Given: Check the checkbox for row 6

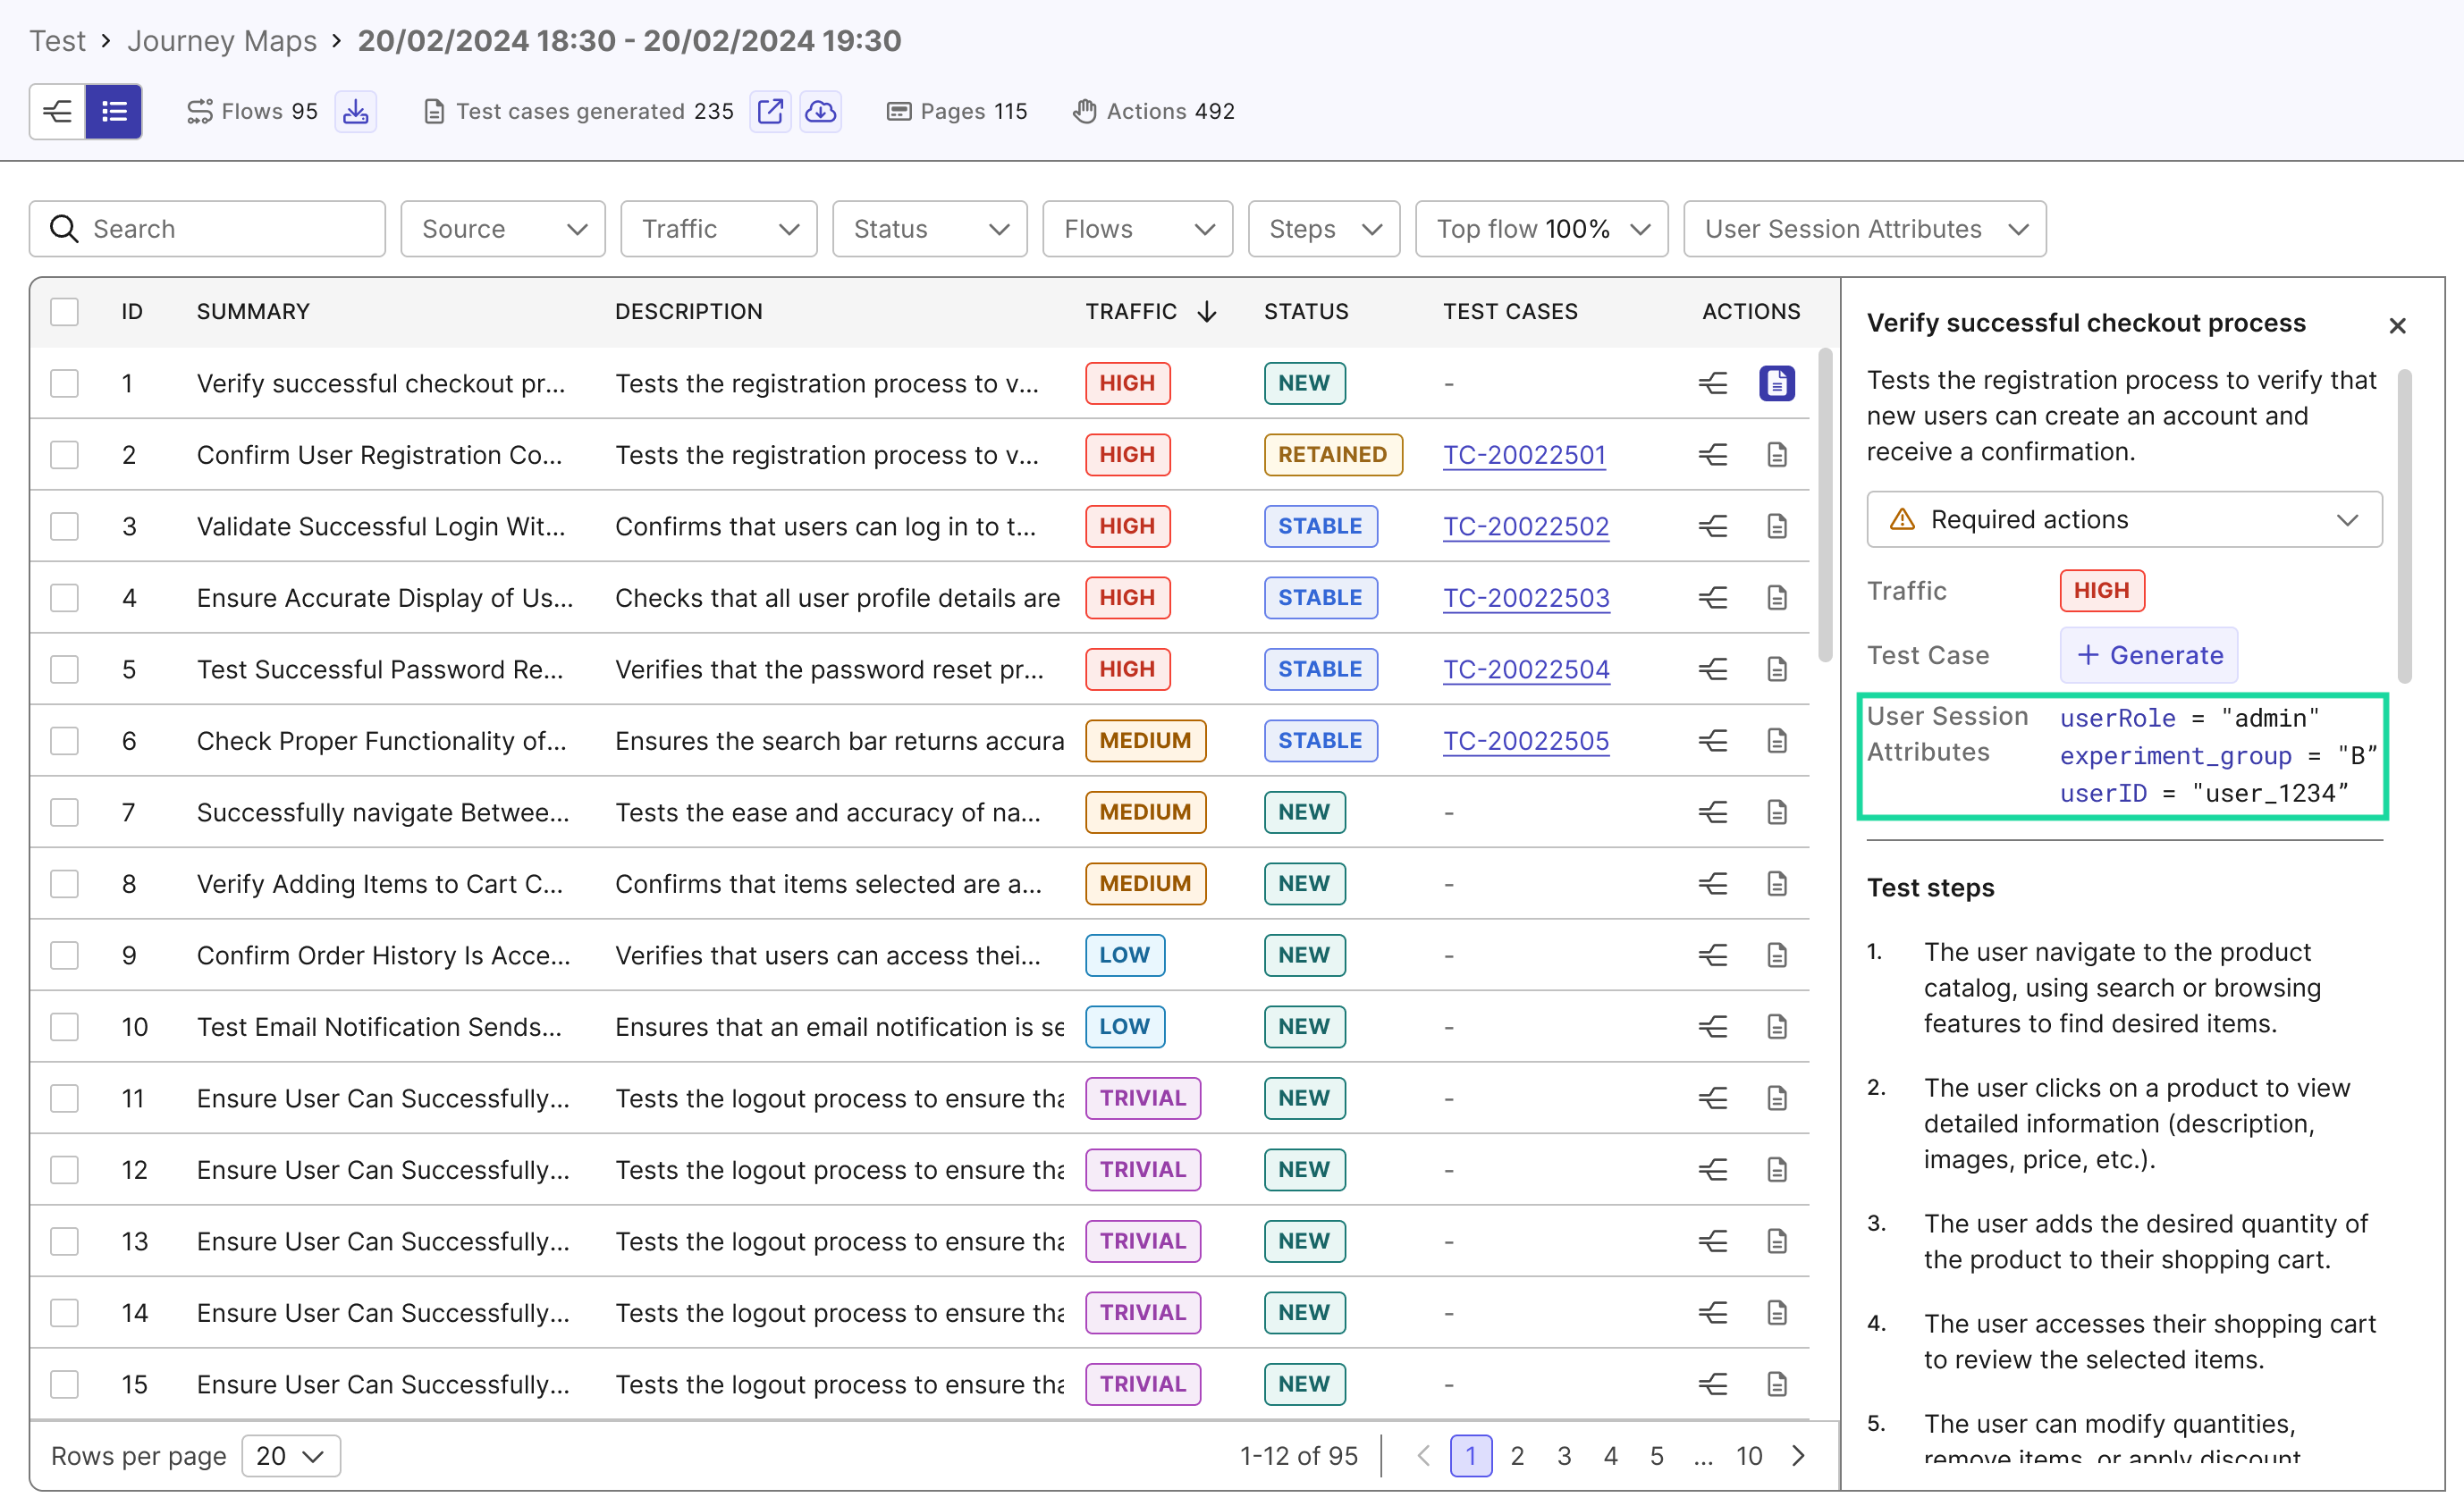Looking at the screenshot, I should [x=64, y=740].
